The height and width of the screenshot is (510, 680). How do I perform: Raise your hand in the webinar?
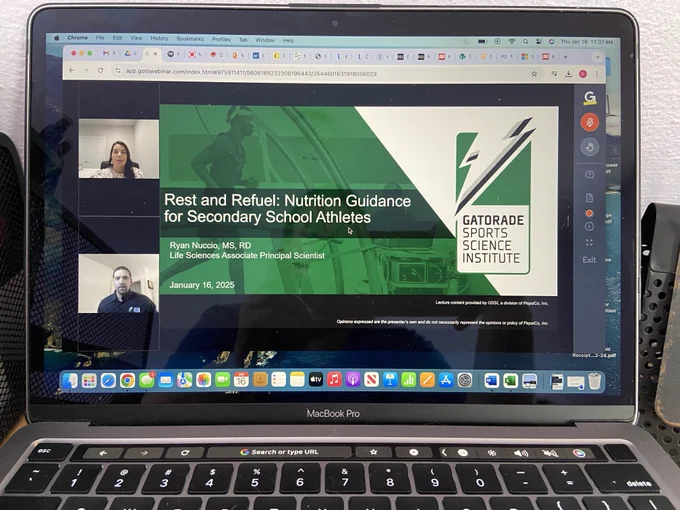click(x=589, y=147)
